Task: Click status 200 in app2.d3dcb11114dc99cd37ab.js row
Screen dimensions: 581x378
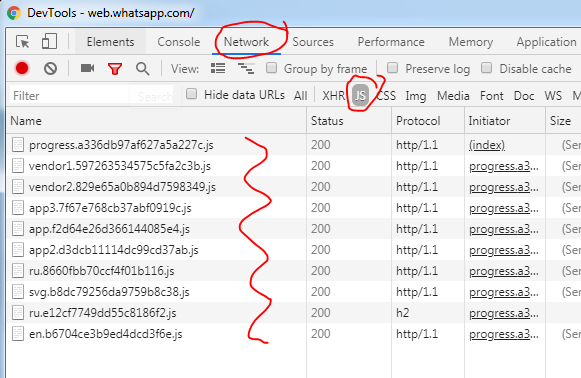Action: (321, 250)
